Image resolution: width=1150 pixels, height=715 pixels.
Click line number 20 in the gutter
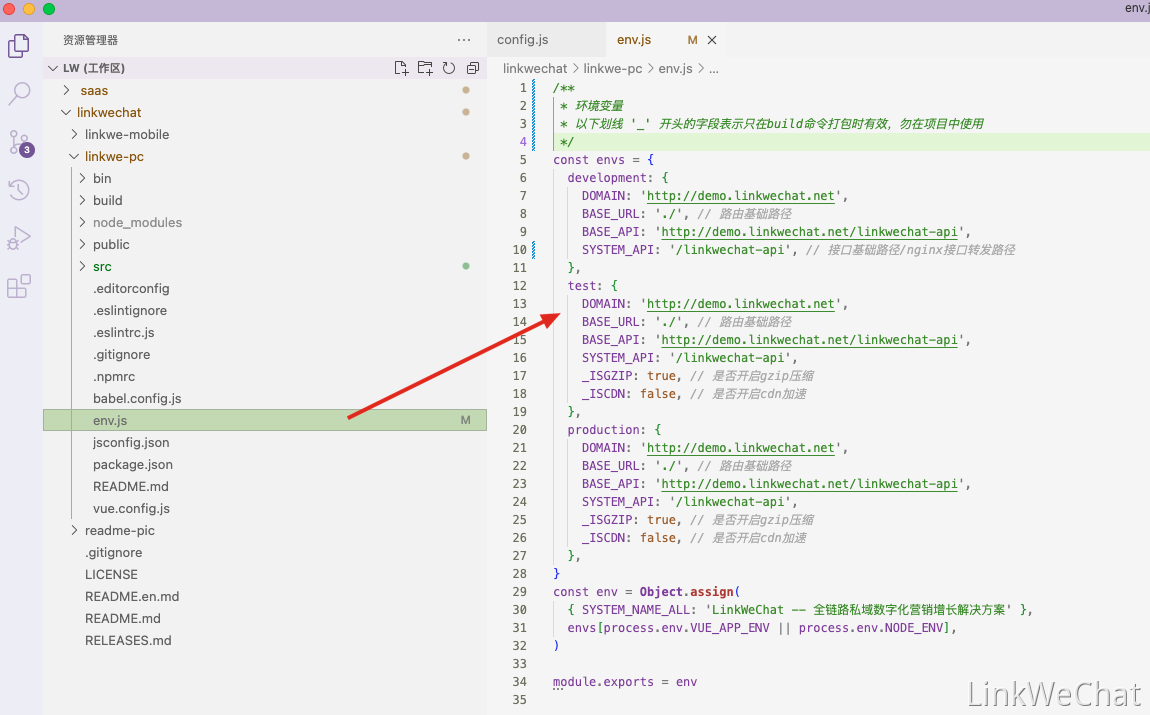click(x=519, y=430)
